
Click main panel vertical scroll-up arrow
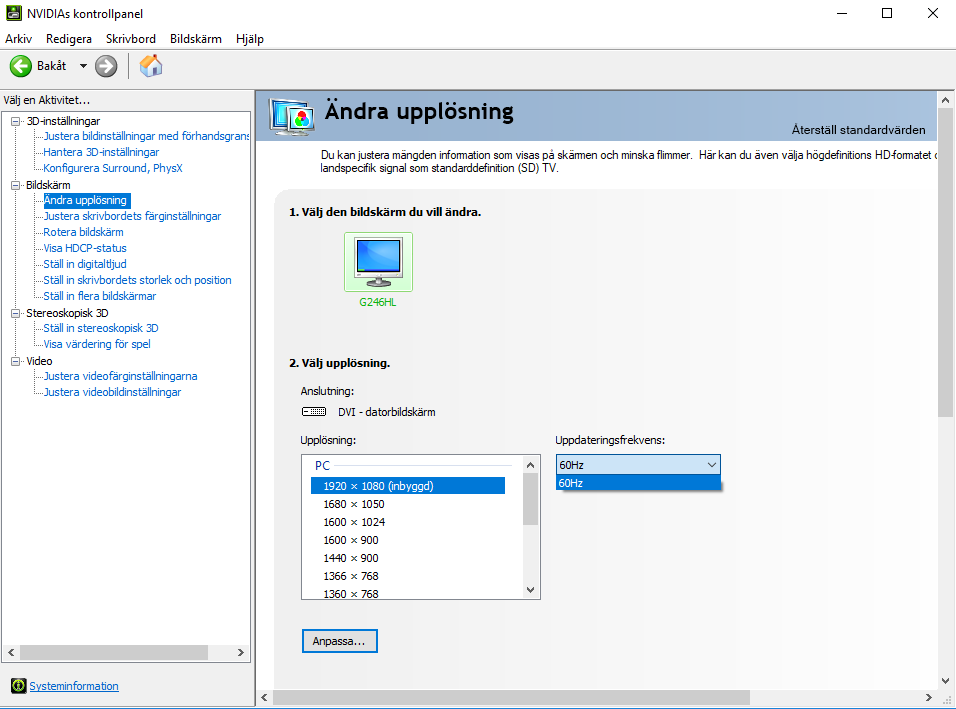point(946,100)
